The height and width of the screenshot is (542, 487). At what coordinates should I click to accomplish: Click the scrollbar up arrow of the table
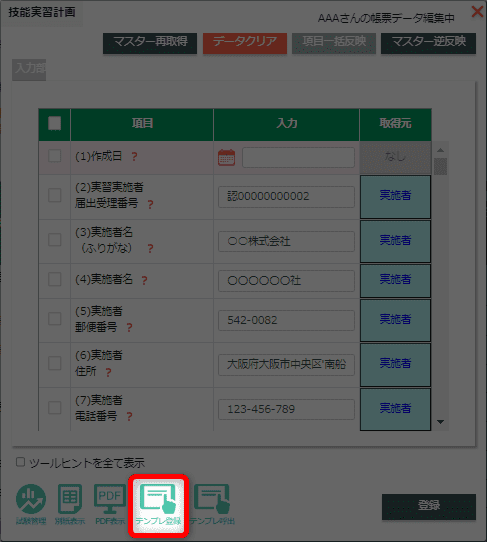point(440,150)
